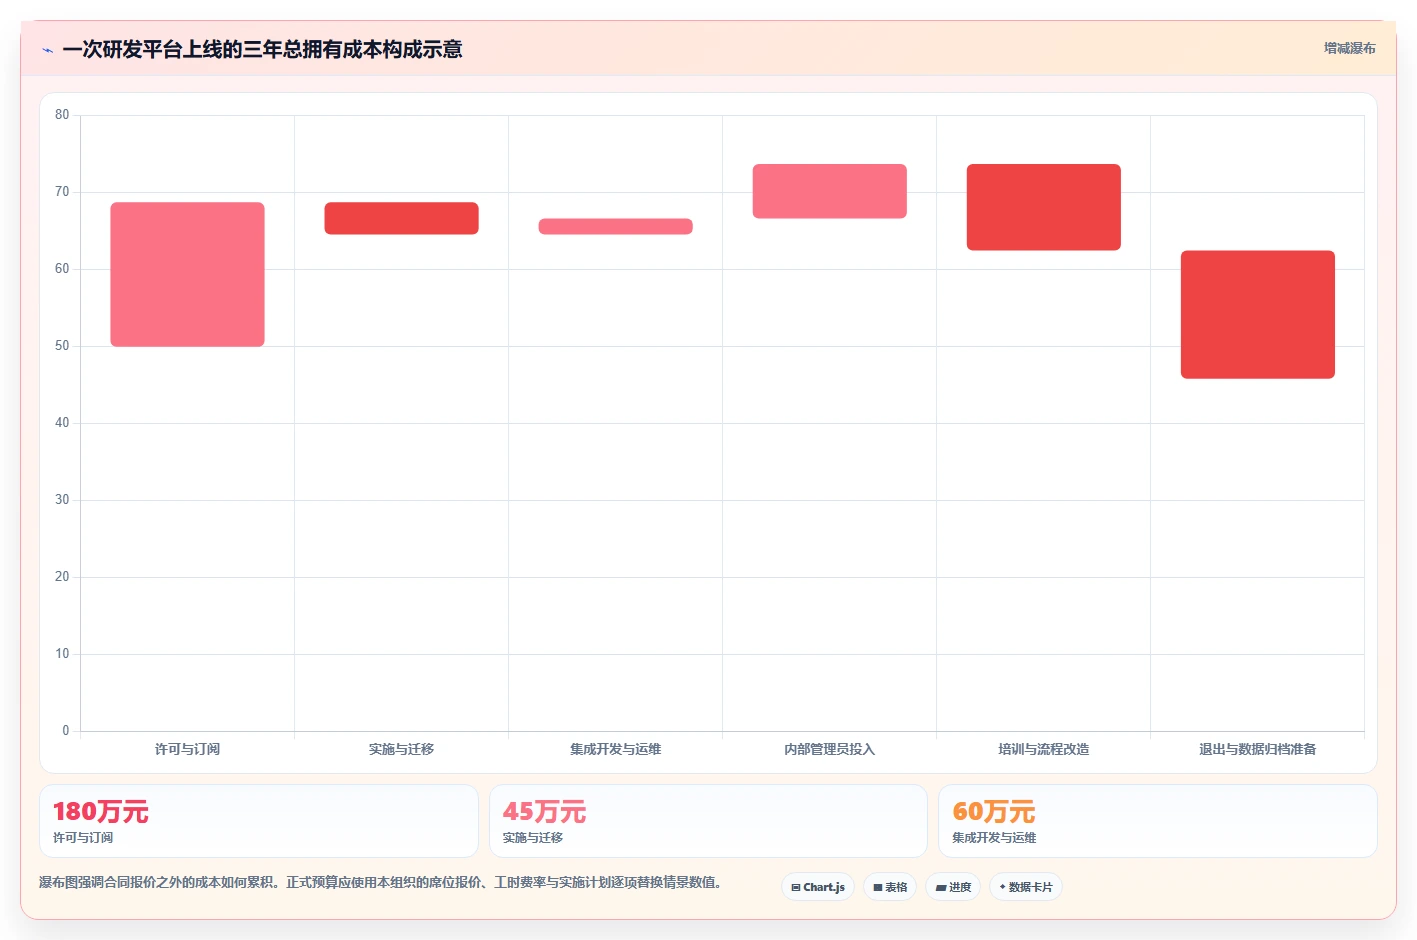Click the footnote text starting with 瀑布图强调
1417x940 pixels.
(x=380, y=882)
